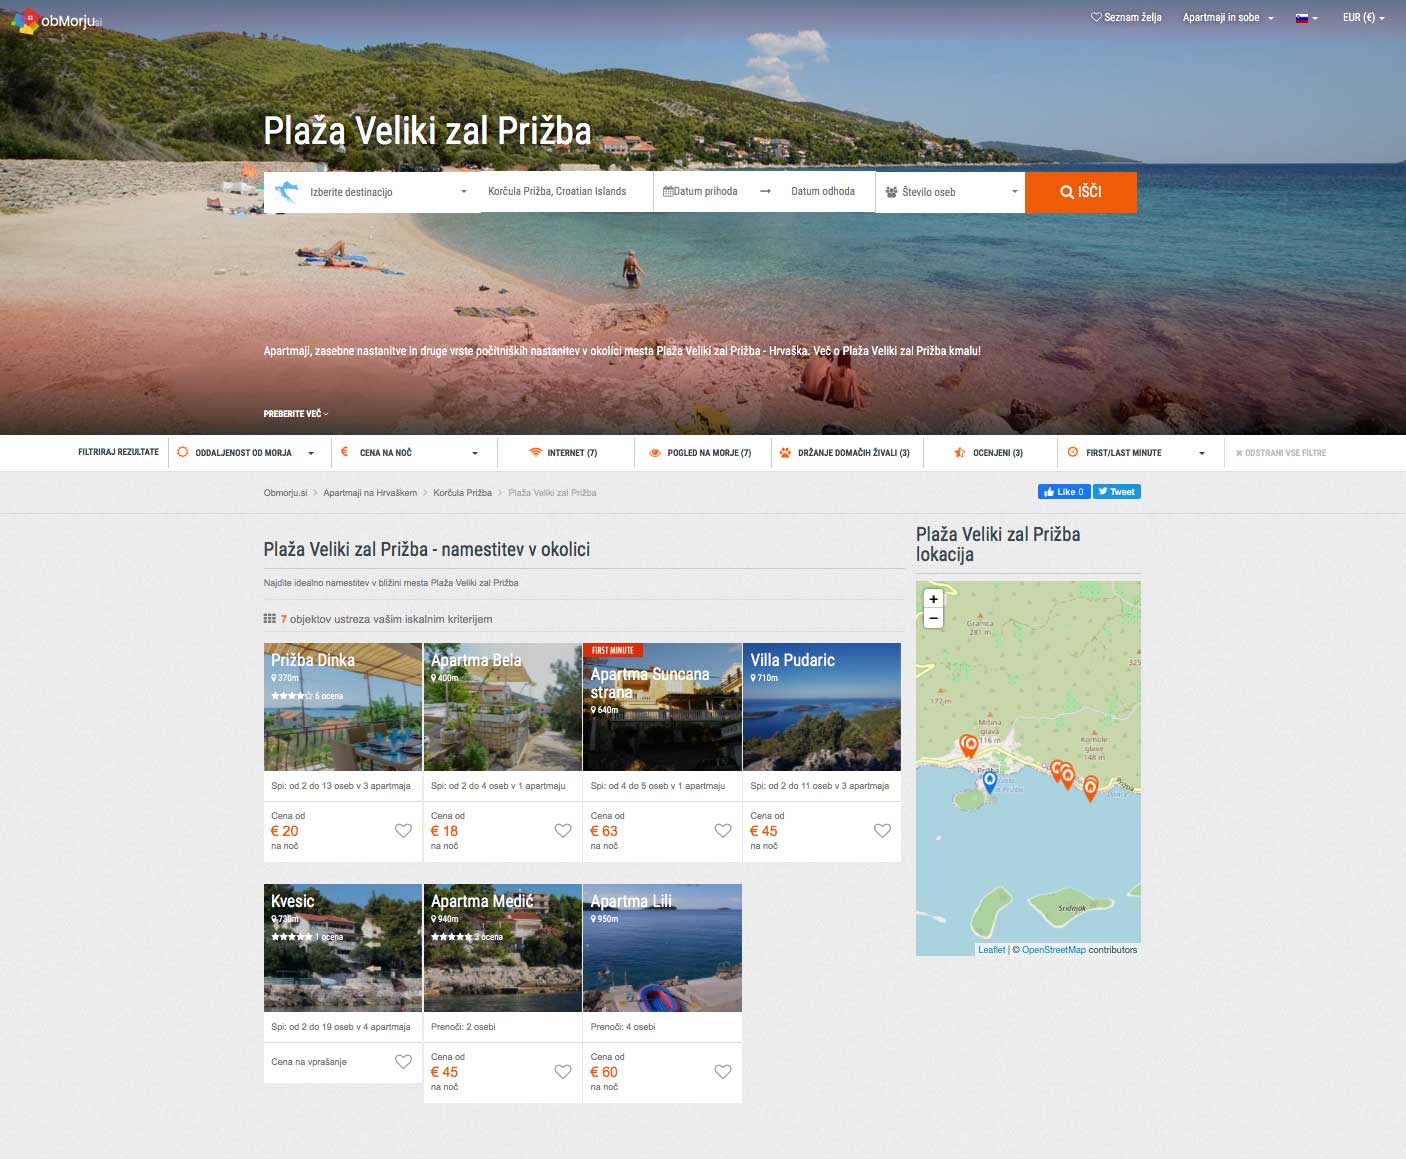Expand text with Preberite več

296,414
